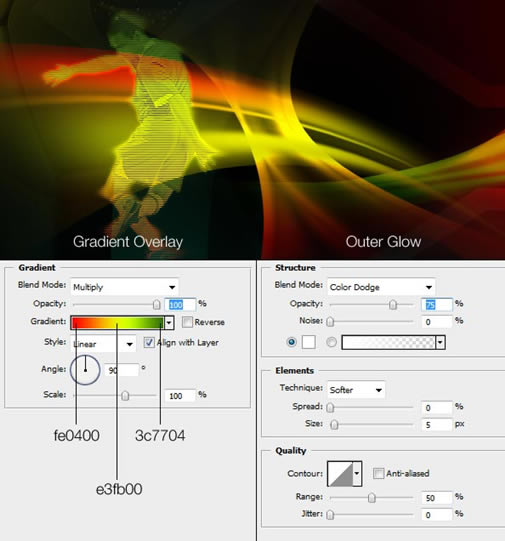This screenshot has height=541, width=505.
Task: Click the Angle dial control
Action: (85, 370)
